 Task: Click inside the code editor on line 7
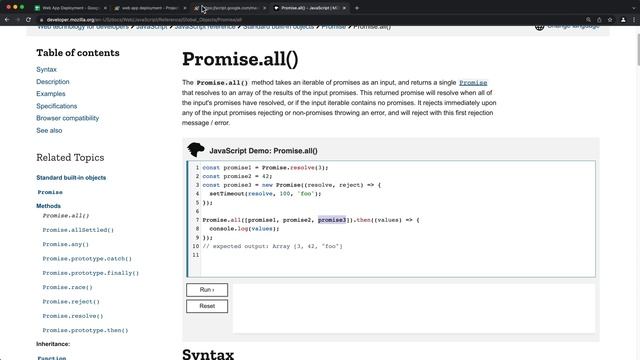click(310, 220)
